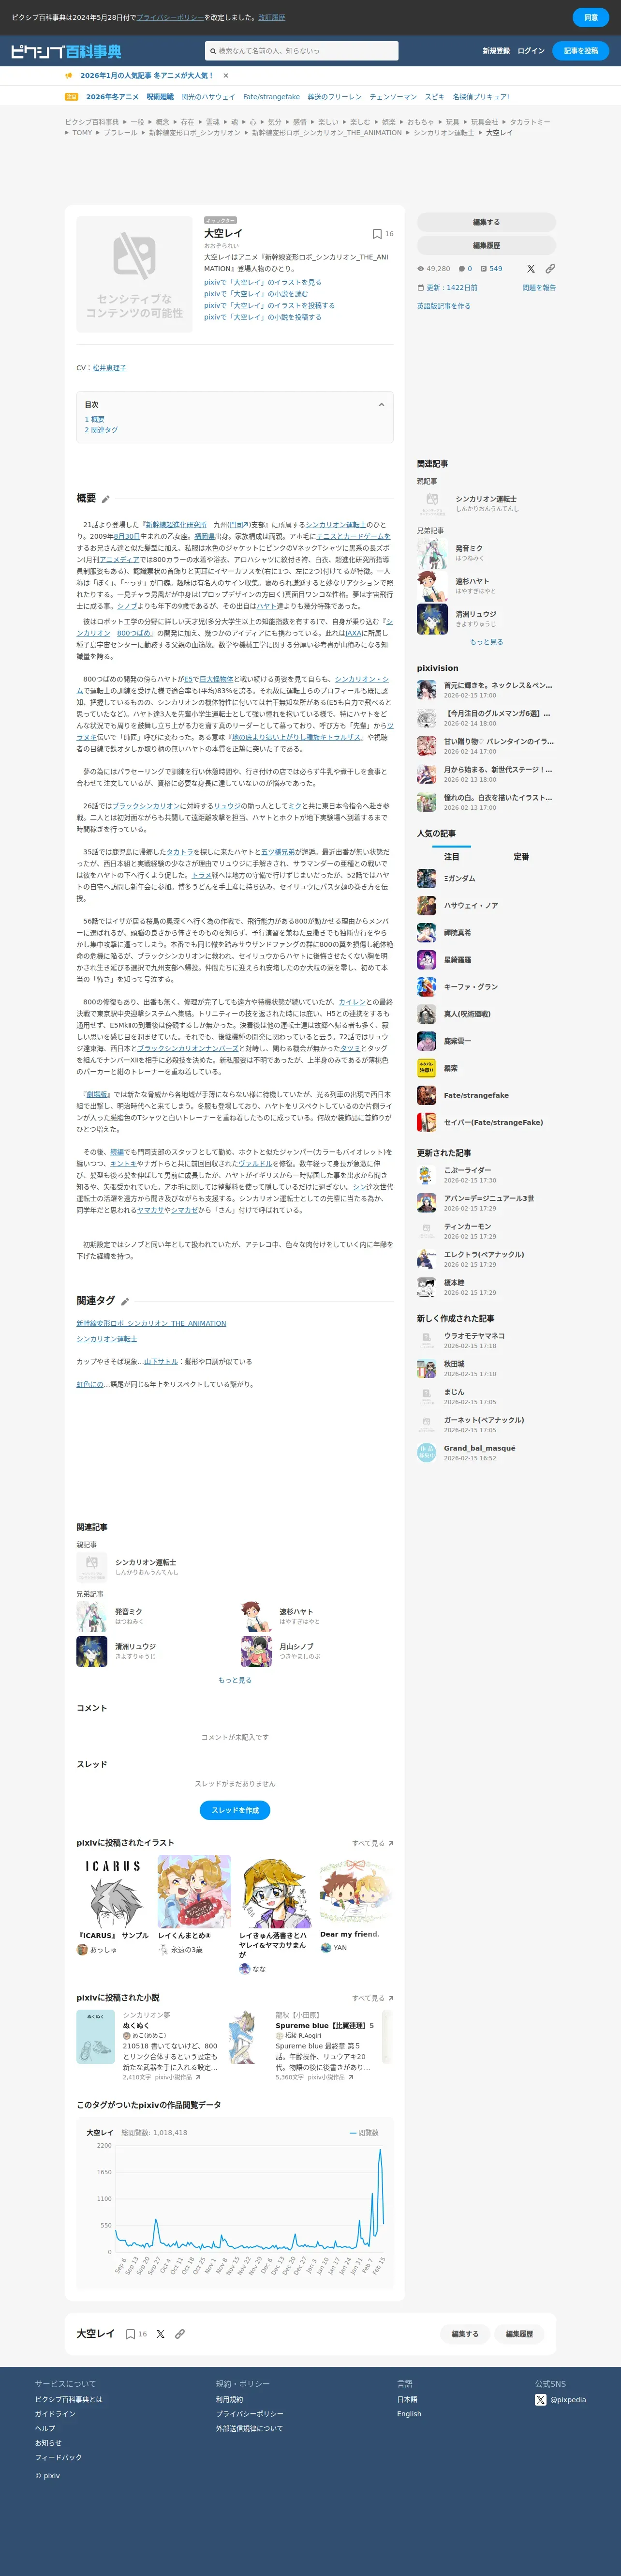Click the 英語版記事を作る link

[444, 306]
